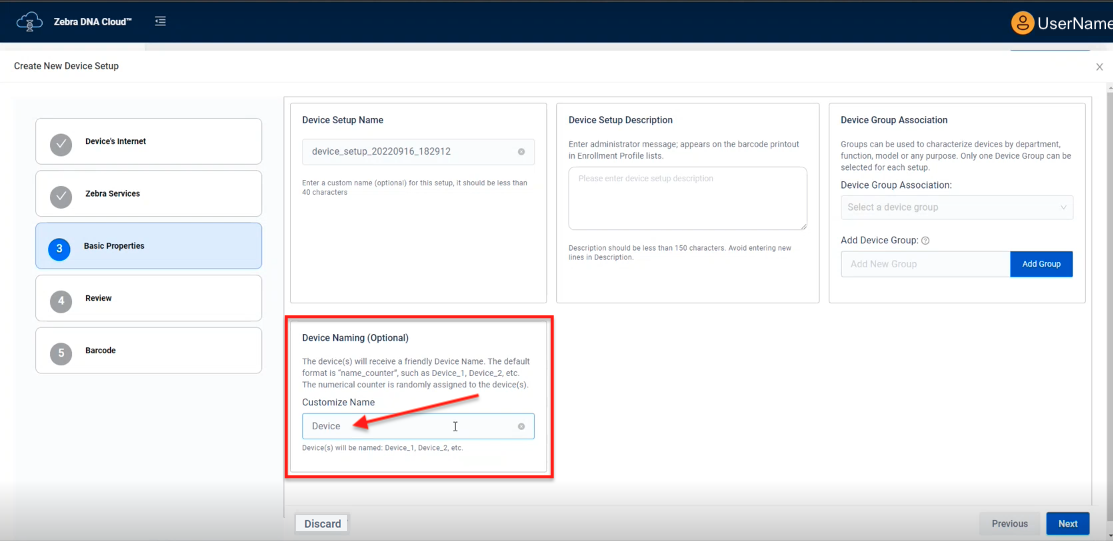Toggle the sidebar menu collapse icon

160,21
